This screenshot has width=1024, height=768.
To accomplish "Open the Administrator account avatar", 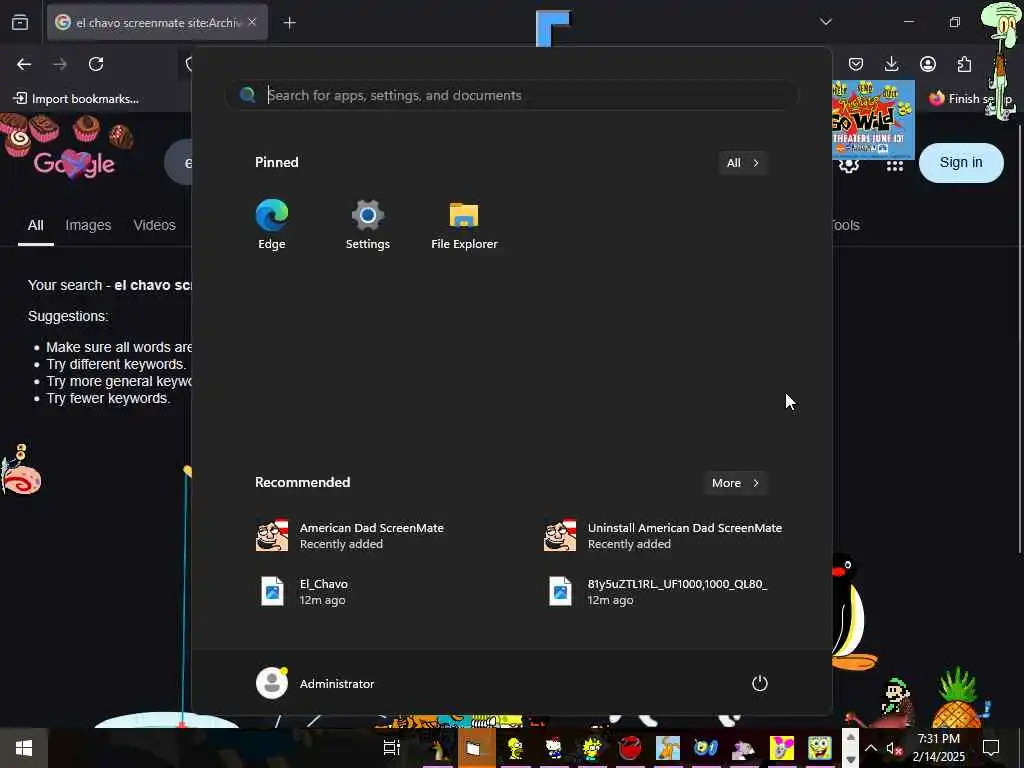I will pyautogui.click(x=272, y=683).
